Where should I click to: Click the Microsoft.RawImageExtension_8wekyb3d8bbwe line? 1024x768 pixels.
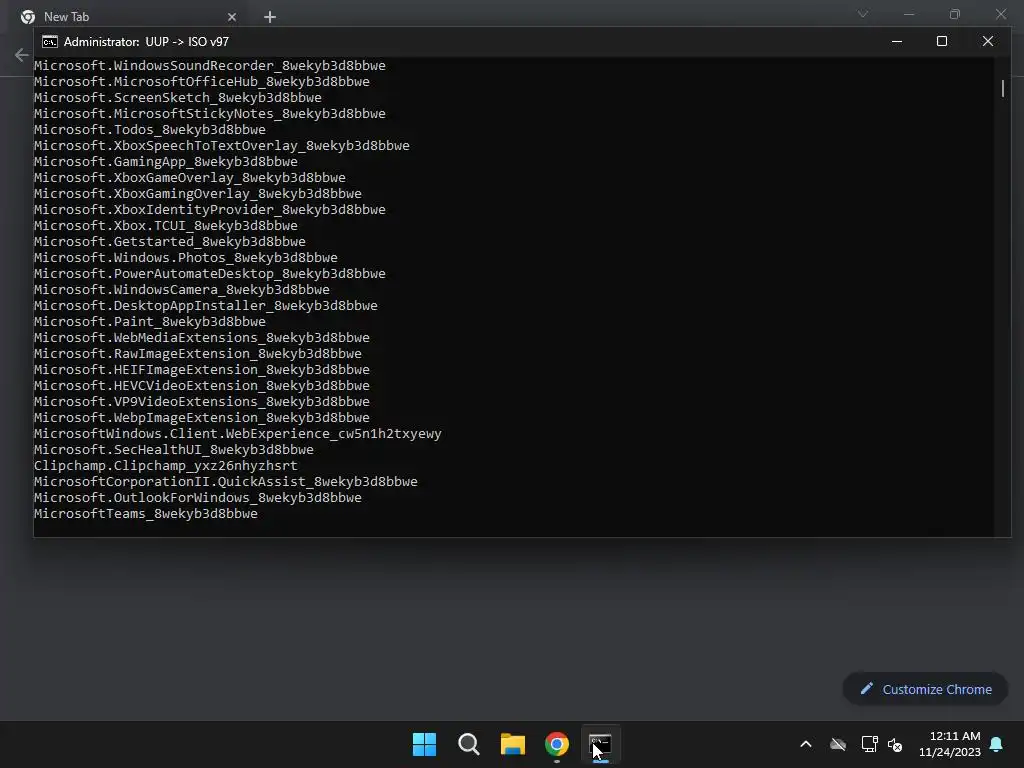[198, 353]
